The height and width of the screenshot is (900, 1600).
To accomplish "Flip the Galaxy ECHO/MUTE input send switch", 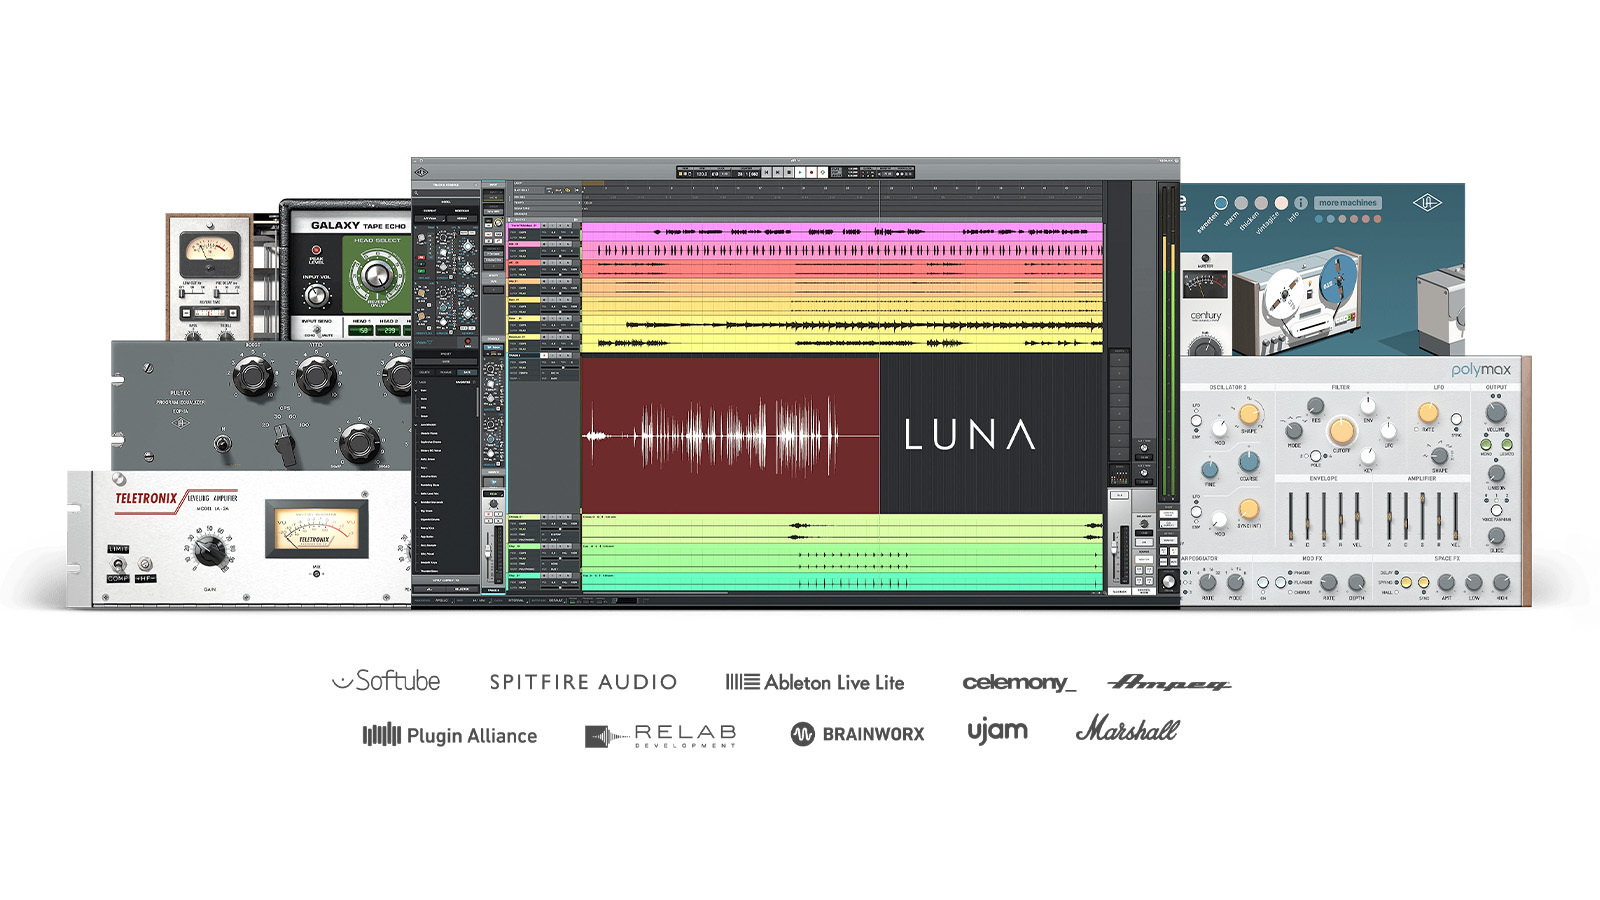I will click(316, 329).
